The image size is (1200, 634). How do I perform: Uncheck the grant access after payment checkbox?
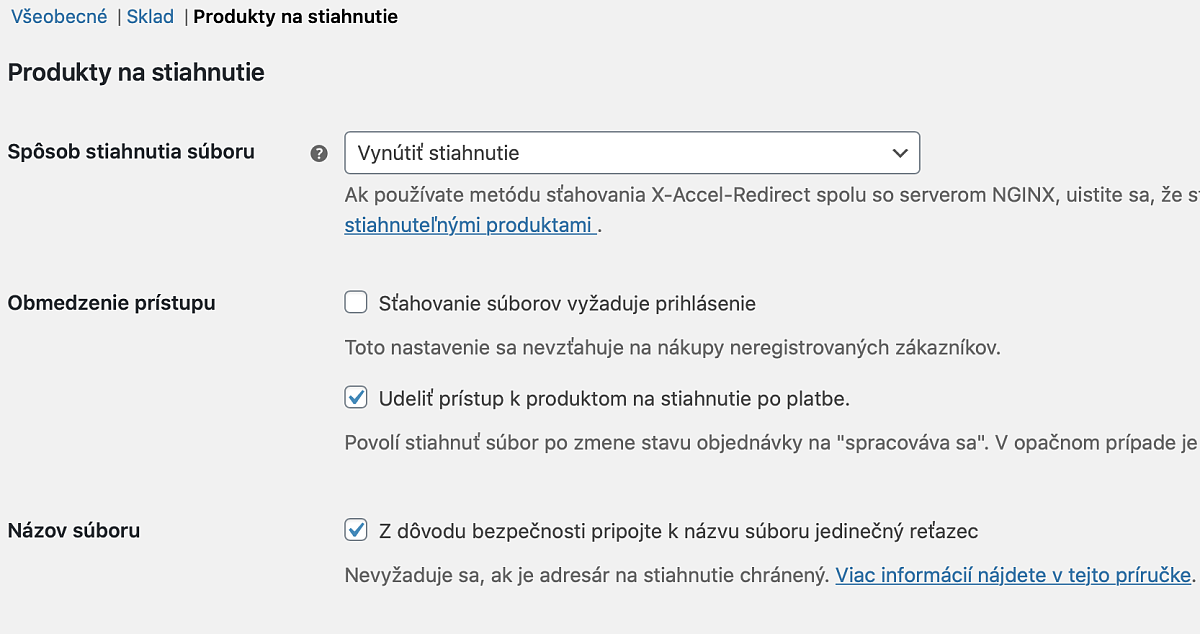point(356,397)
